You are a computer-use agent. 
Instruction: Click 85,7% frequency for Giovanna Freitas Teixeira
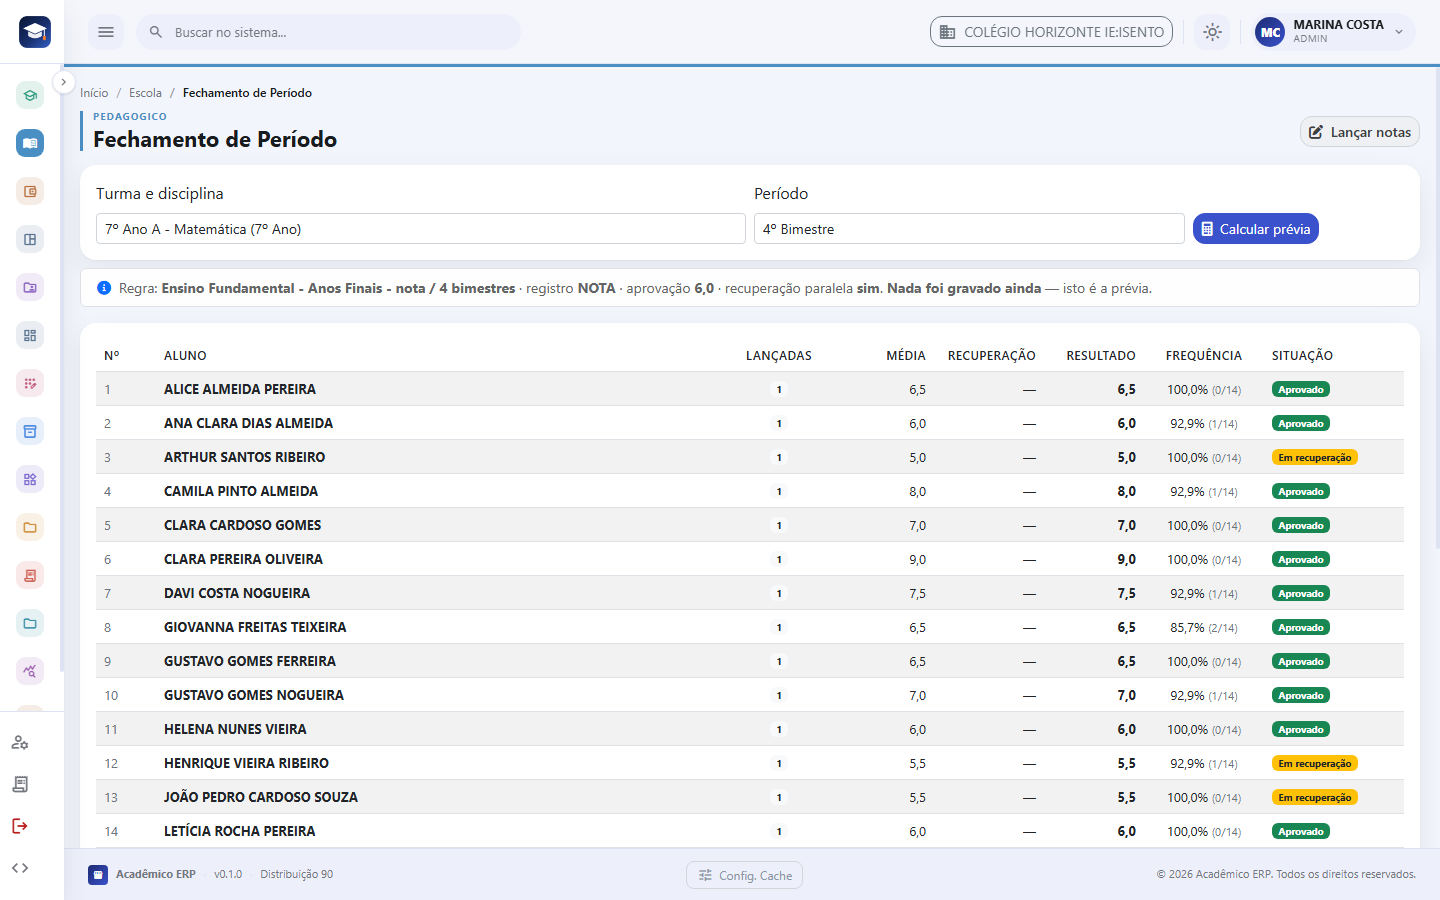click(1204, 628)
